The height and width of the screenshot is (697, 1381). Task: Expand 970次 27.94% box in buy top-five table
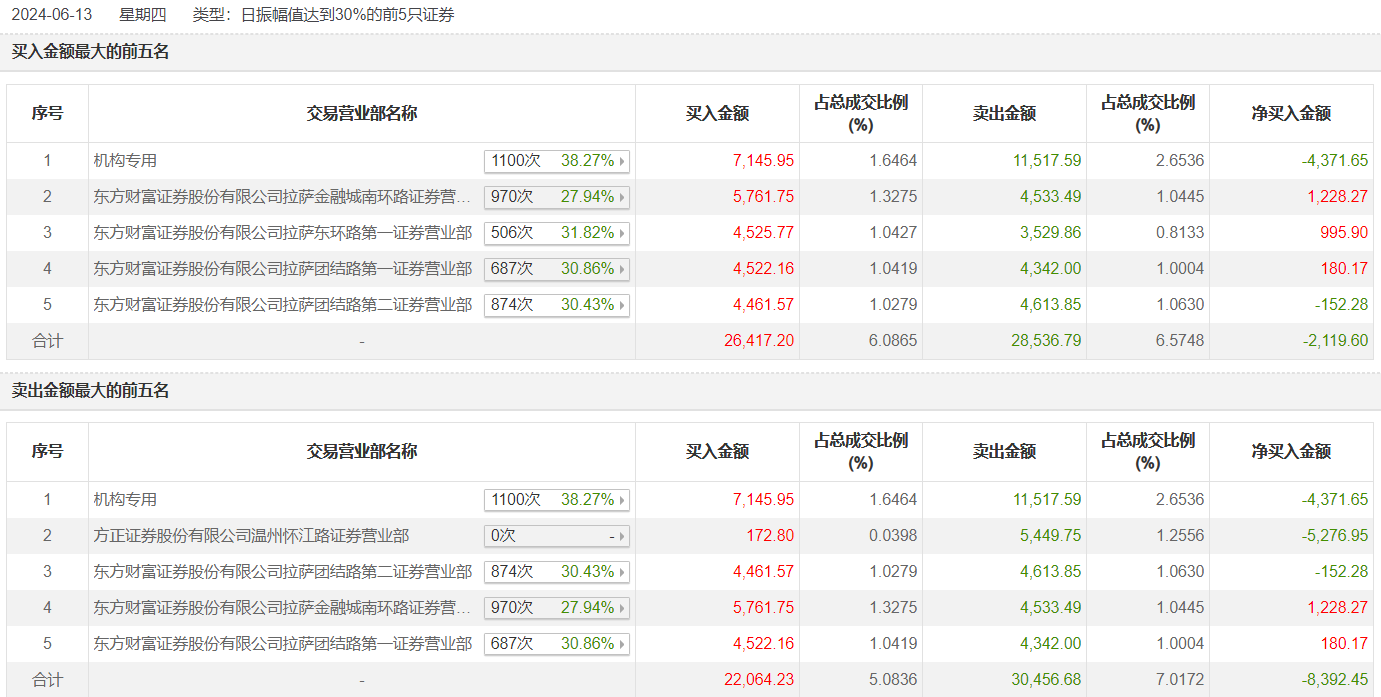point(557,197)
